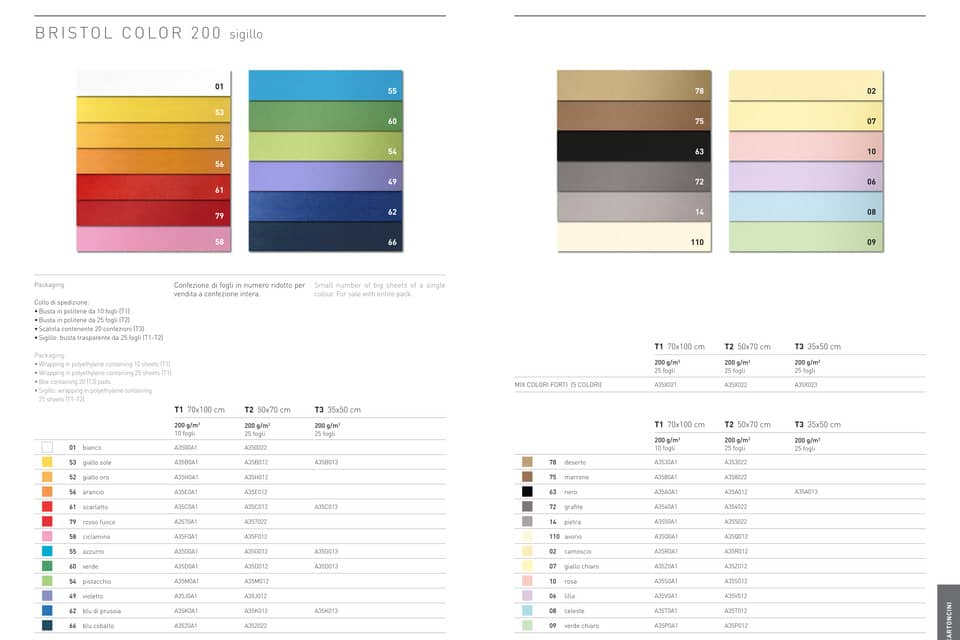Pick the large brown band numbered 75

click(x=634, y=116)
